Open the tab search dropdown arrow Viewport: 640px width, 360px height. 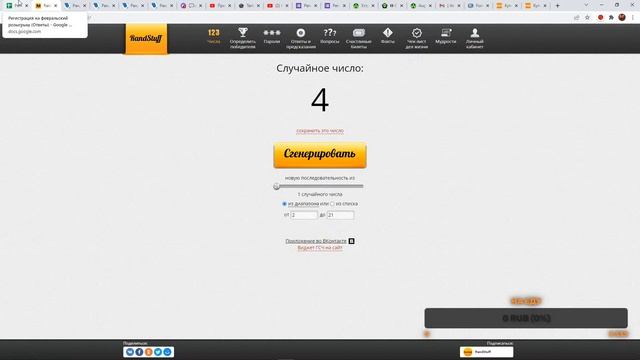[586, 5]
